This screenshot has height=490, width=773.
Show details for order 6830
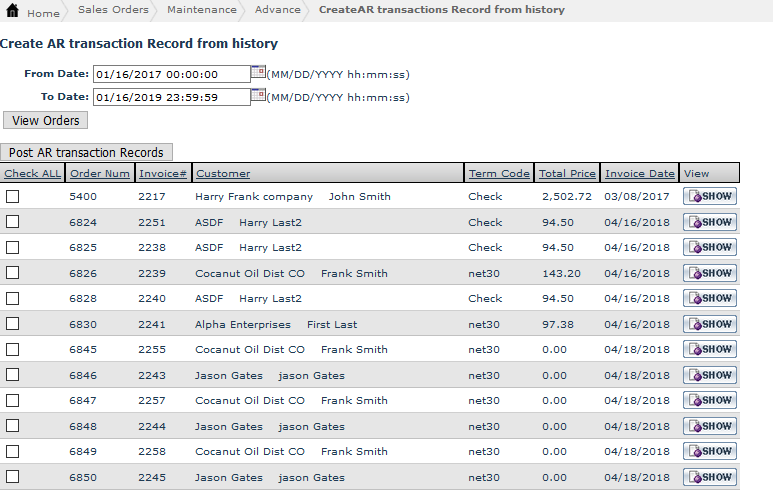pyautogui.click(x=710, y=324)
